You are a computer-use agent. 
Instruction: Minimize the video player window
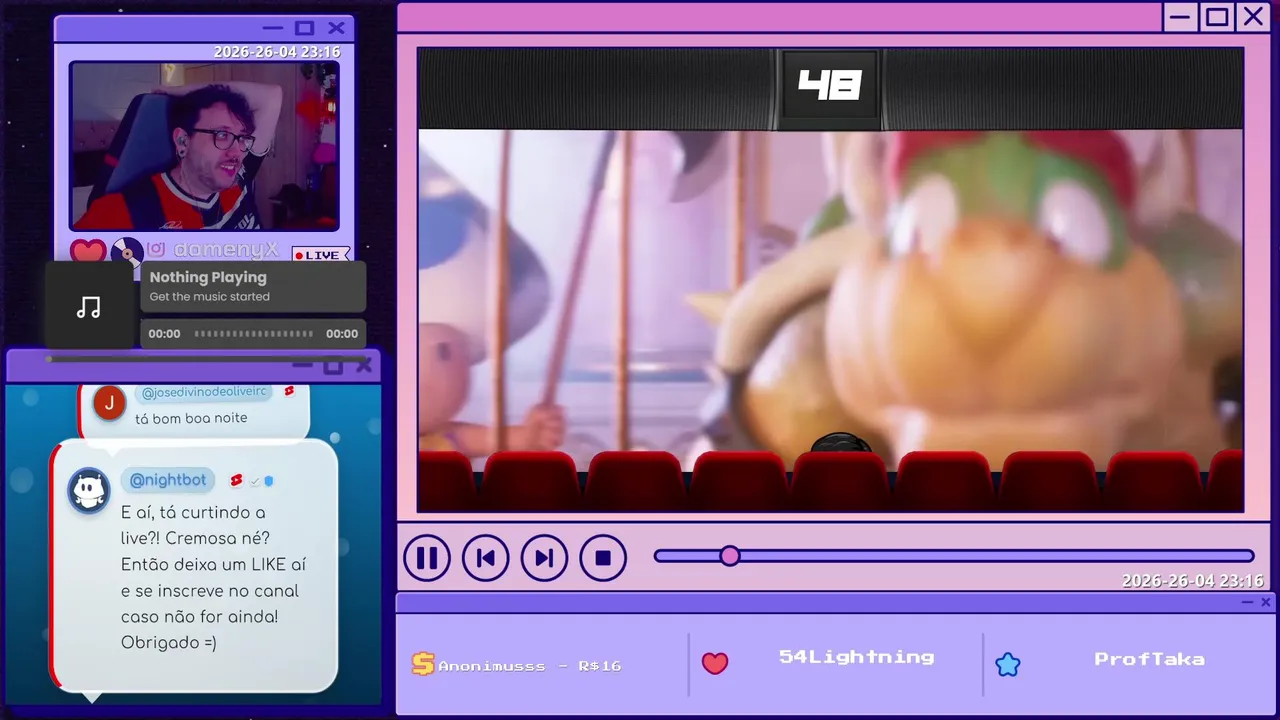tap(1181, 17)
